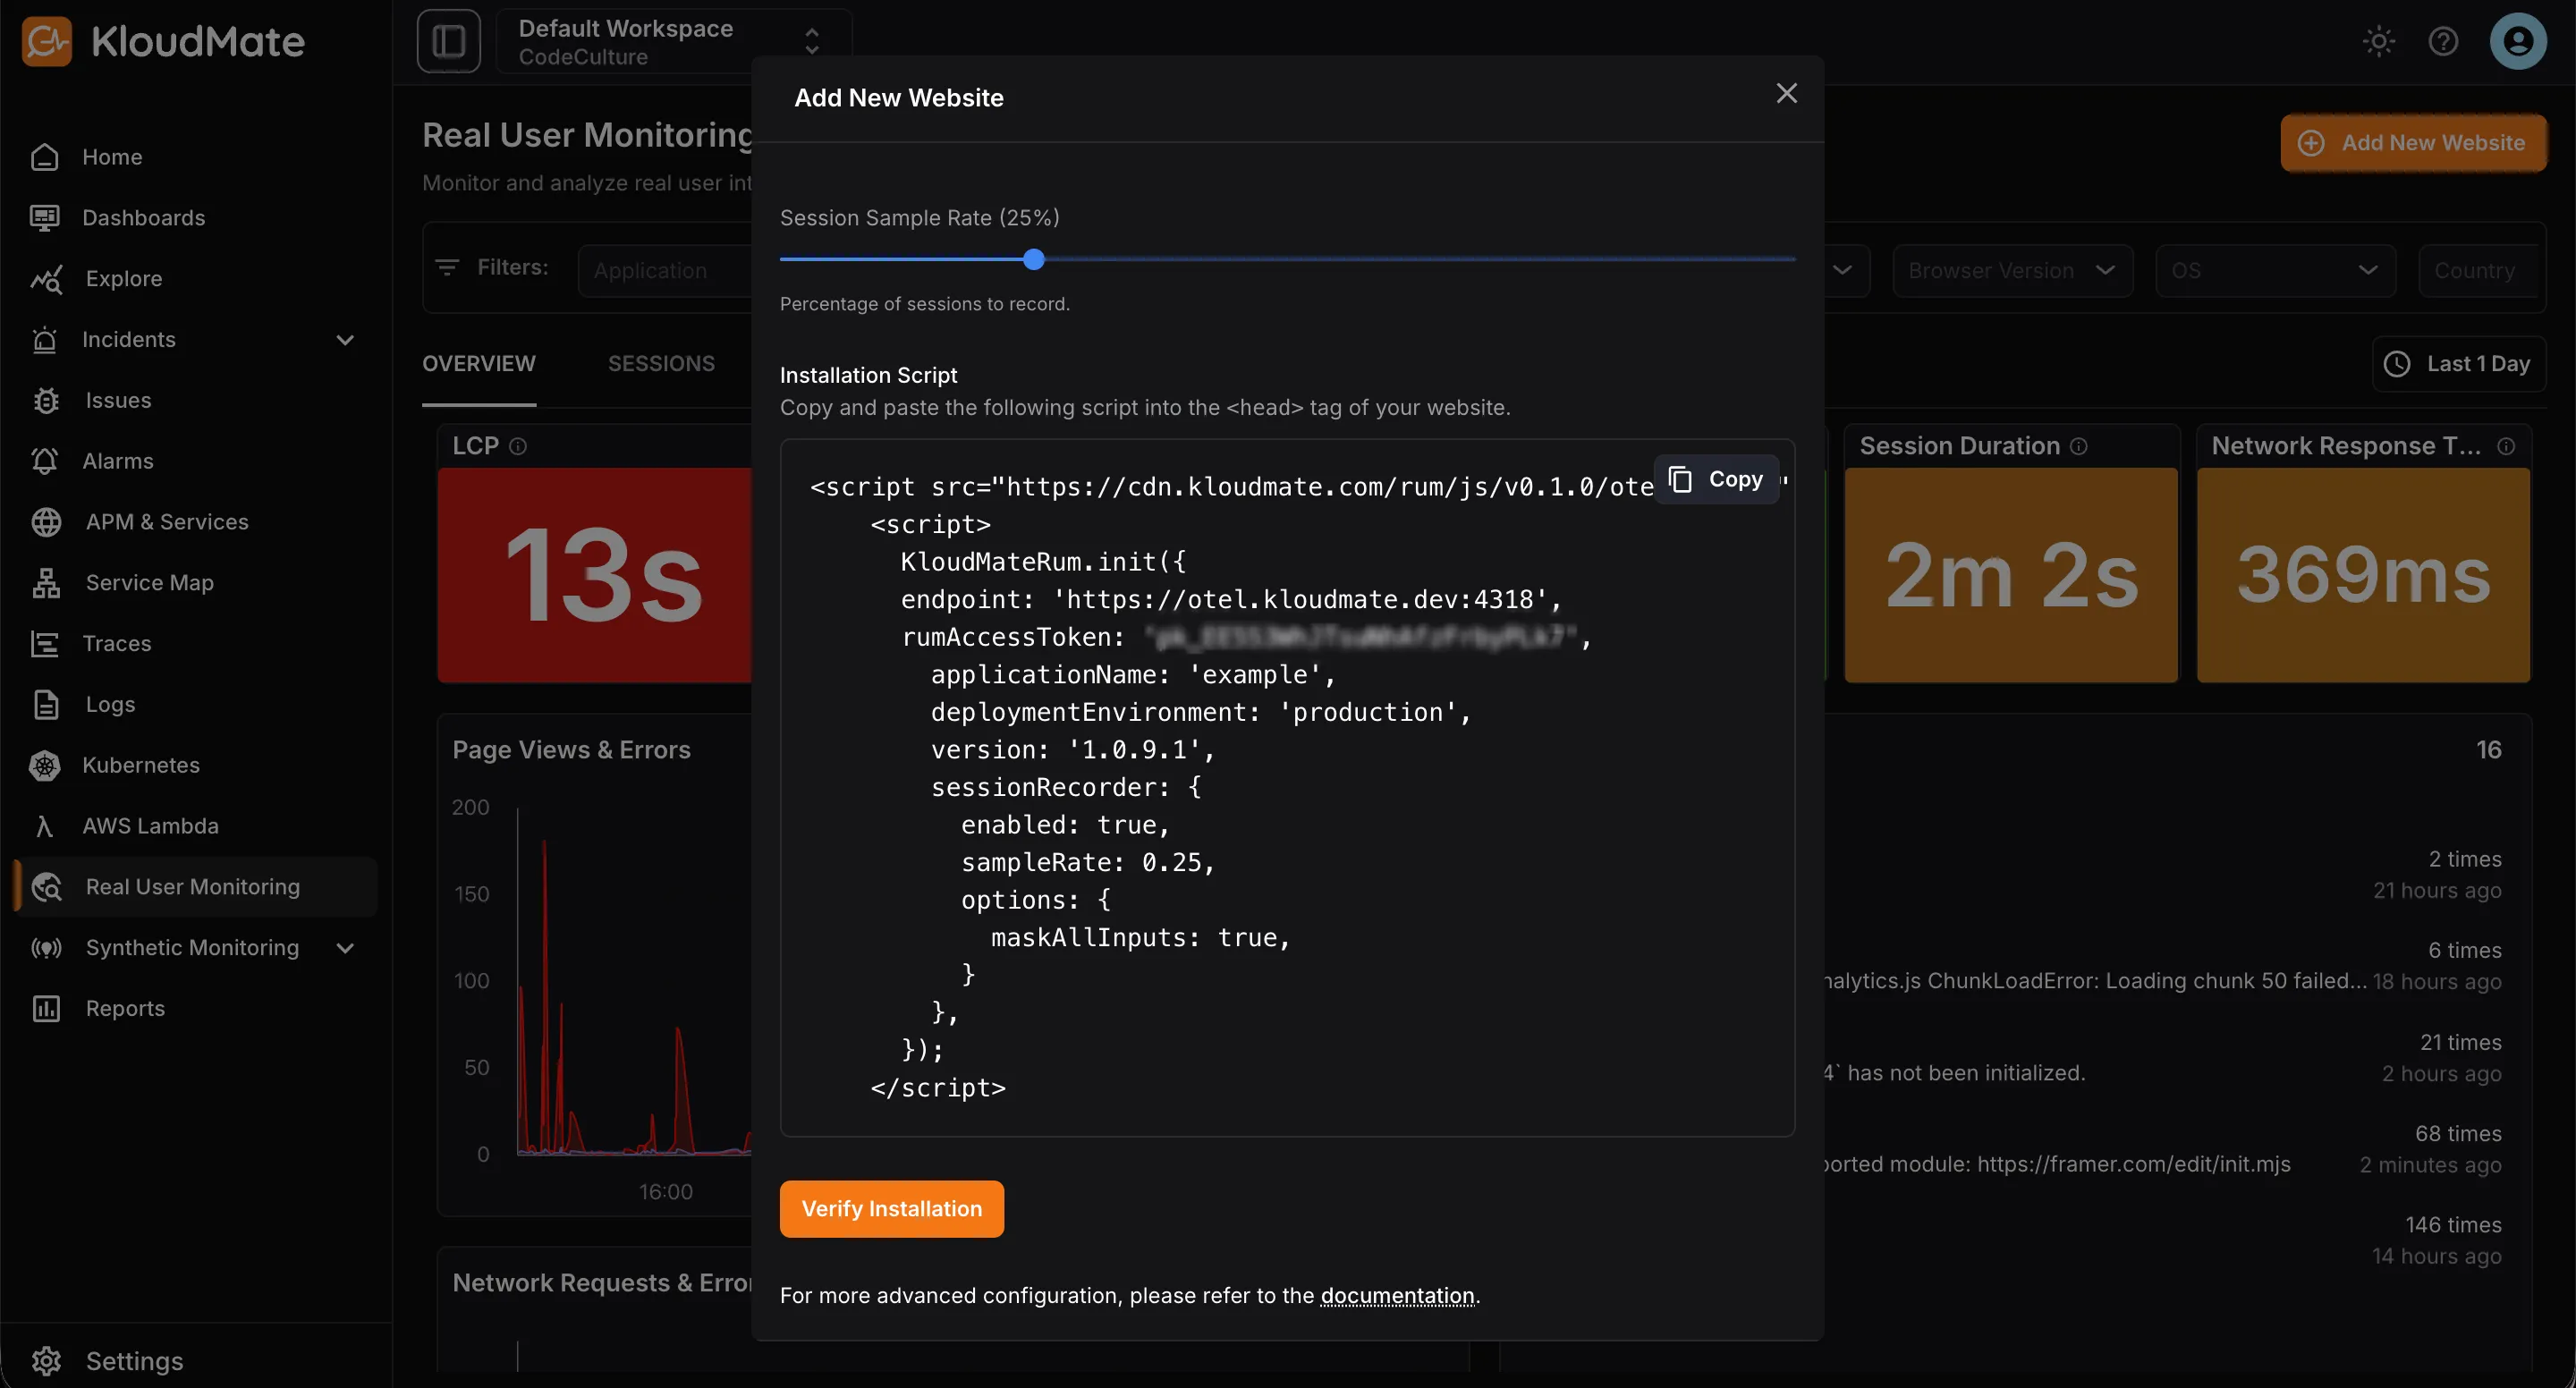Click inside the installation script code block
The width and height of the screenshot is (2576, 1388).
pos(1288,788)
